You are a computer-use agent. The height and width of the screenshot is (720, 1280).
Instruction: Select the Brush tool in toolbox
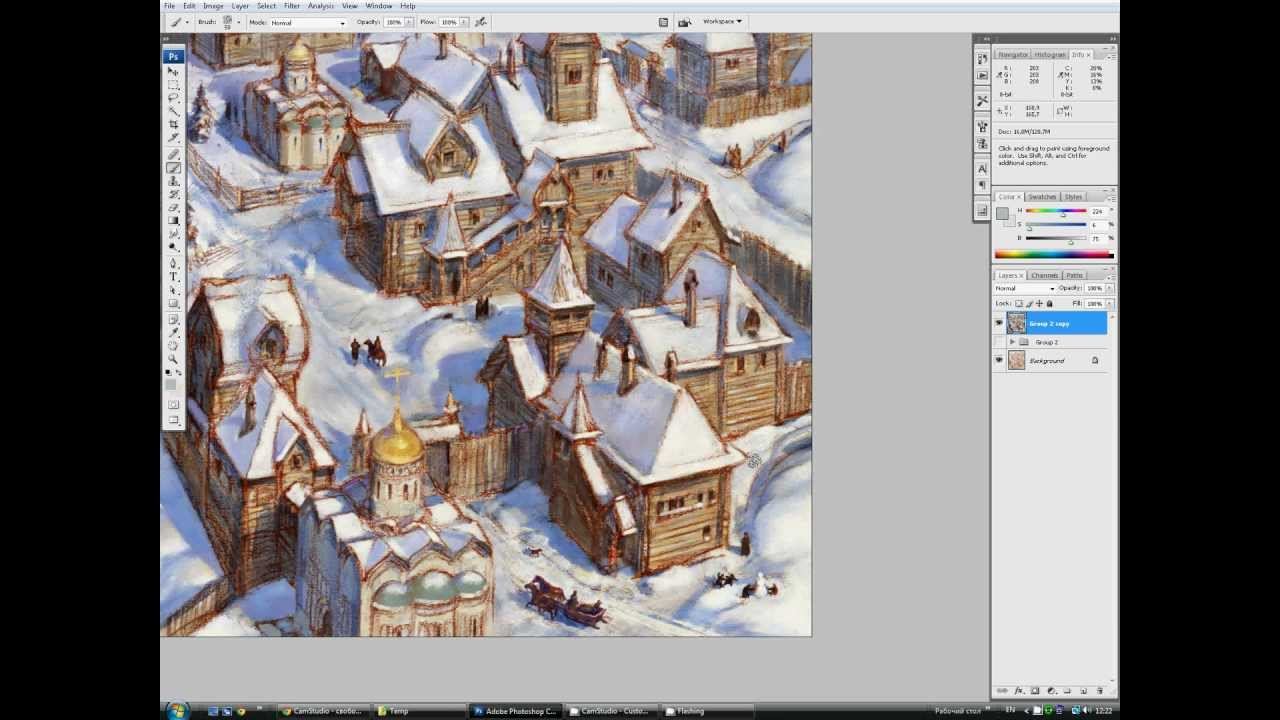(x=173, y=167)
